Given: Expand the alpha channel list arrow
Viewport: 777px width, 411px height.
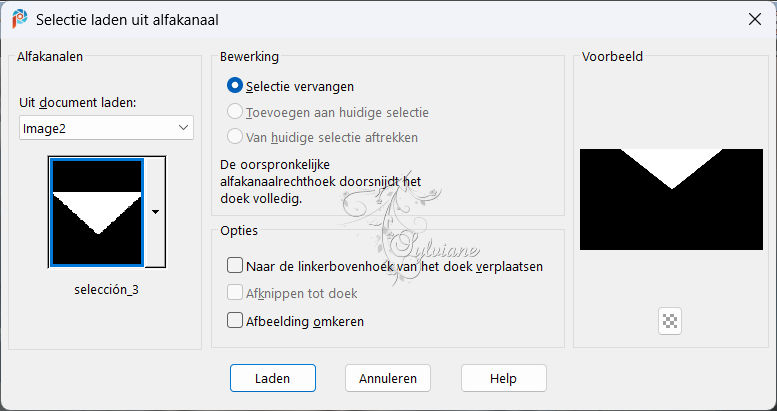Looking at the screenshot, I should (156, 212).
